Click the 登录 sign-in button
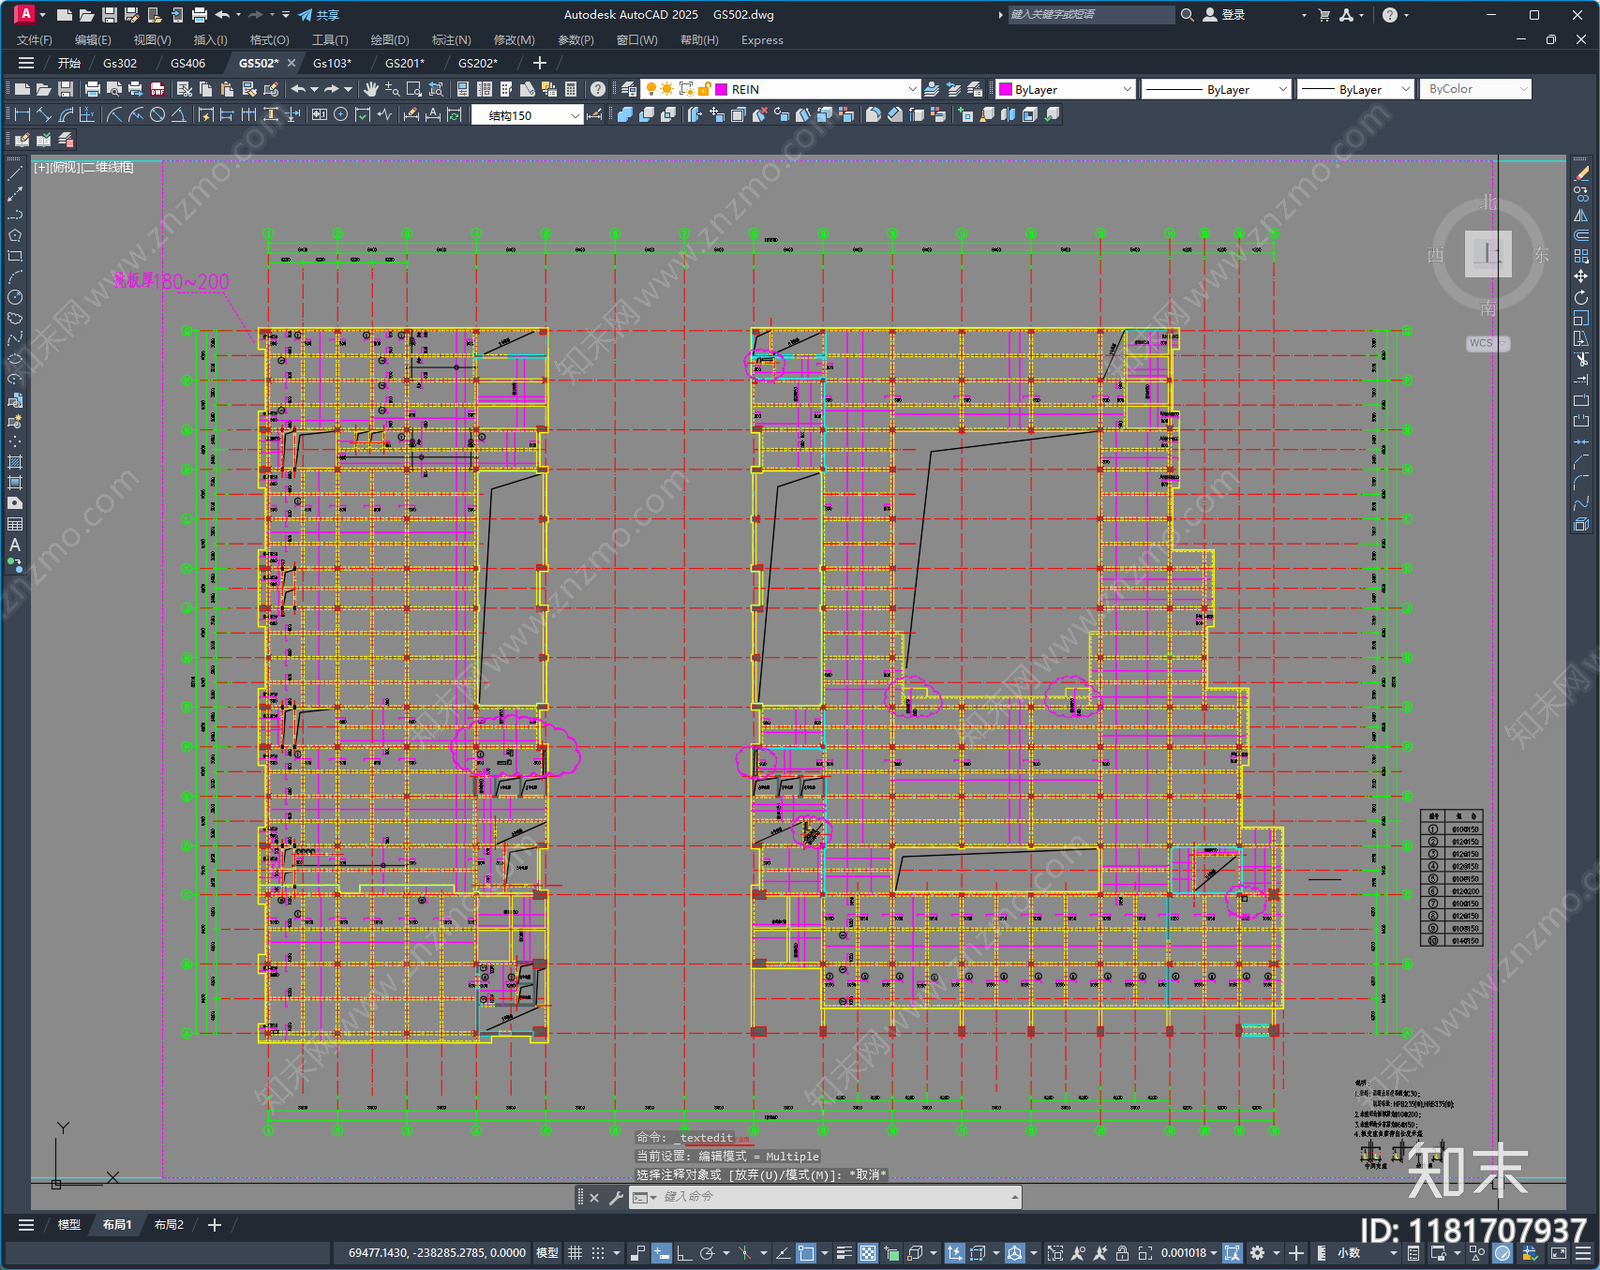 point(1224,15)
